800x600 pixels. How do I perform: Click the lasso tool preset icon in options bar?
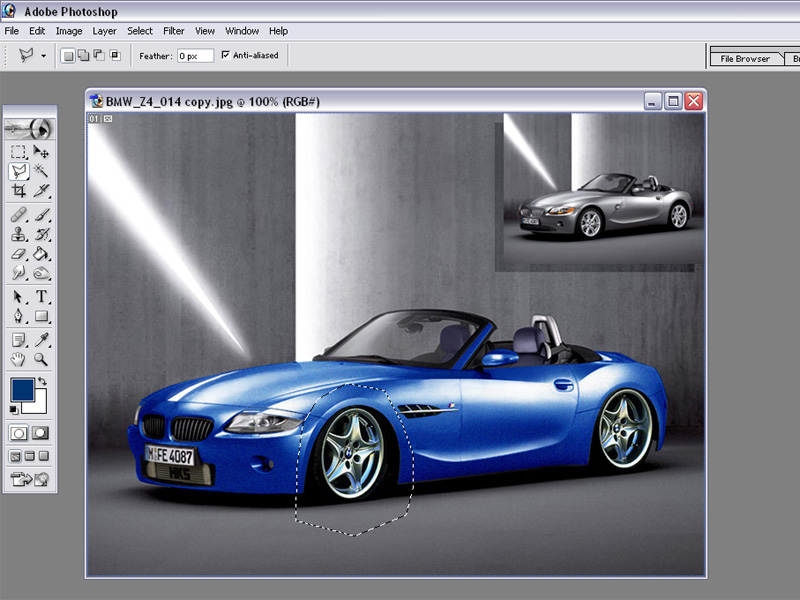[x=26, y=55]
